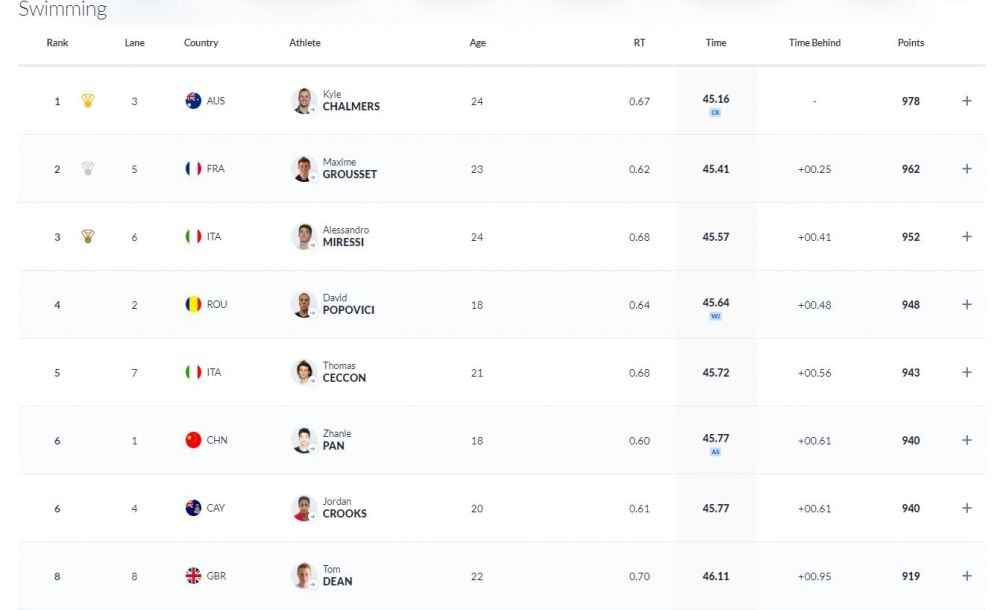This screenshot has width=1000, height=610.
Task: Click the British flag icon next to GBR
Action: click(193, 576)
